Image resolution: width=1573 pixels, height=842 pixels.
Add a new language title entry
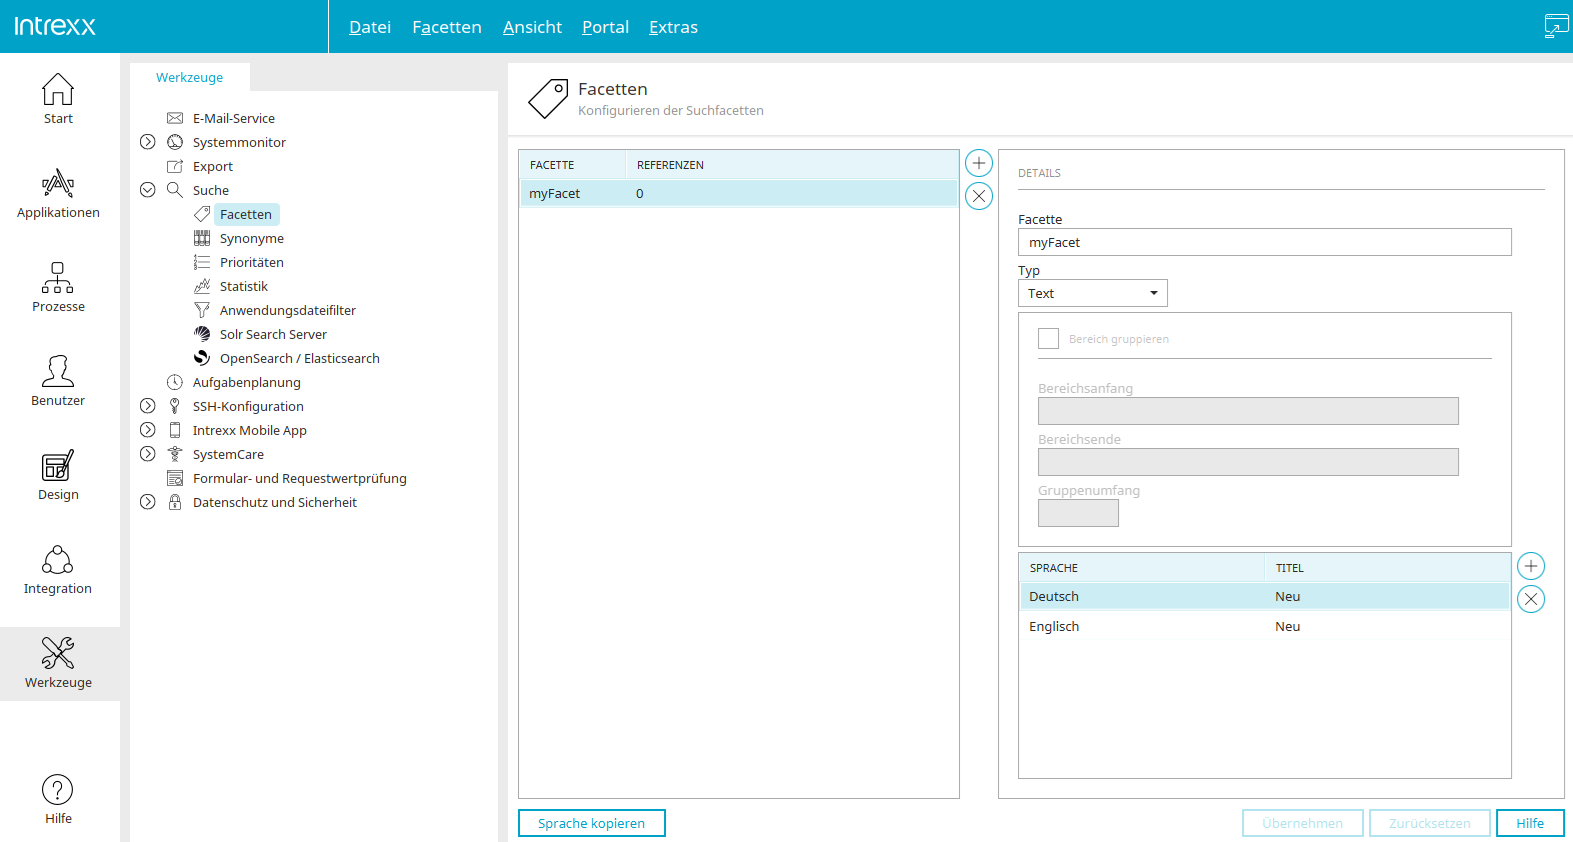pos(1531,566)
